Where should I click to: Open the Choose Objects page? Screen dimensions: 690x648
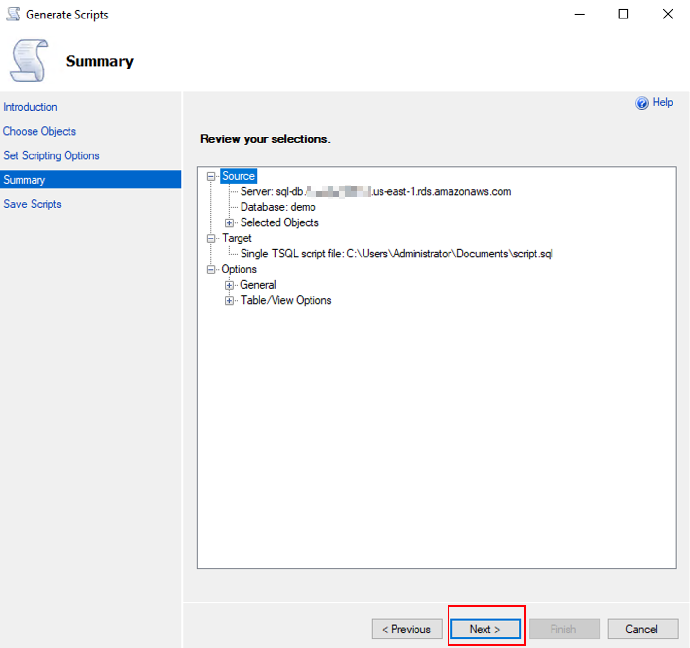(x=40, y=131)
